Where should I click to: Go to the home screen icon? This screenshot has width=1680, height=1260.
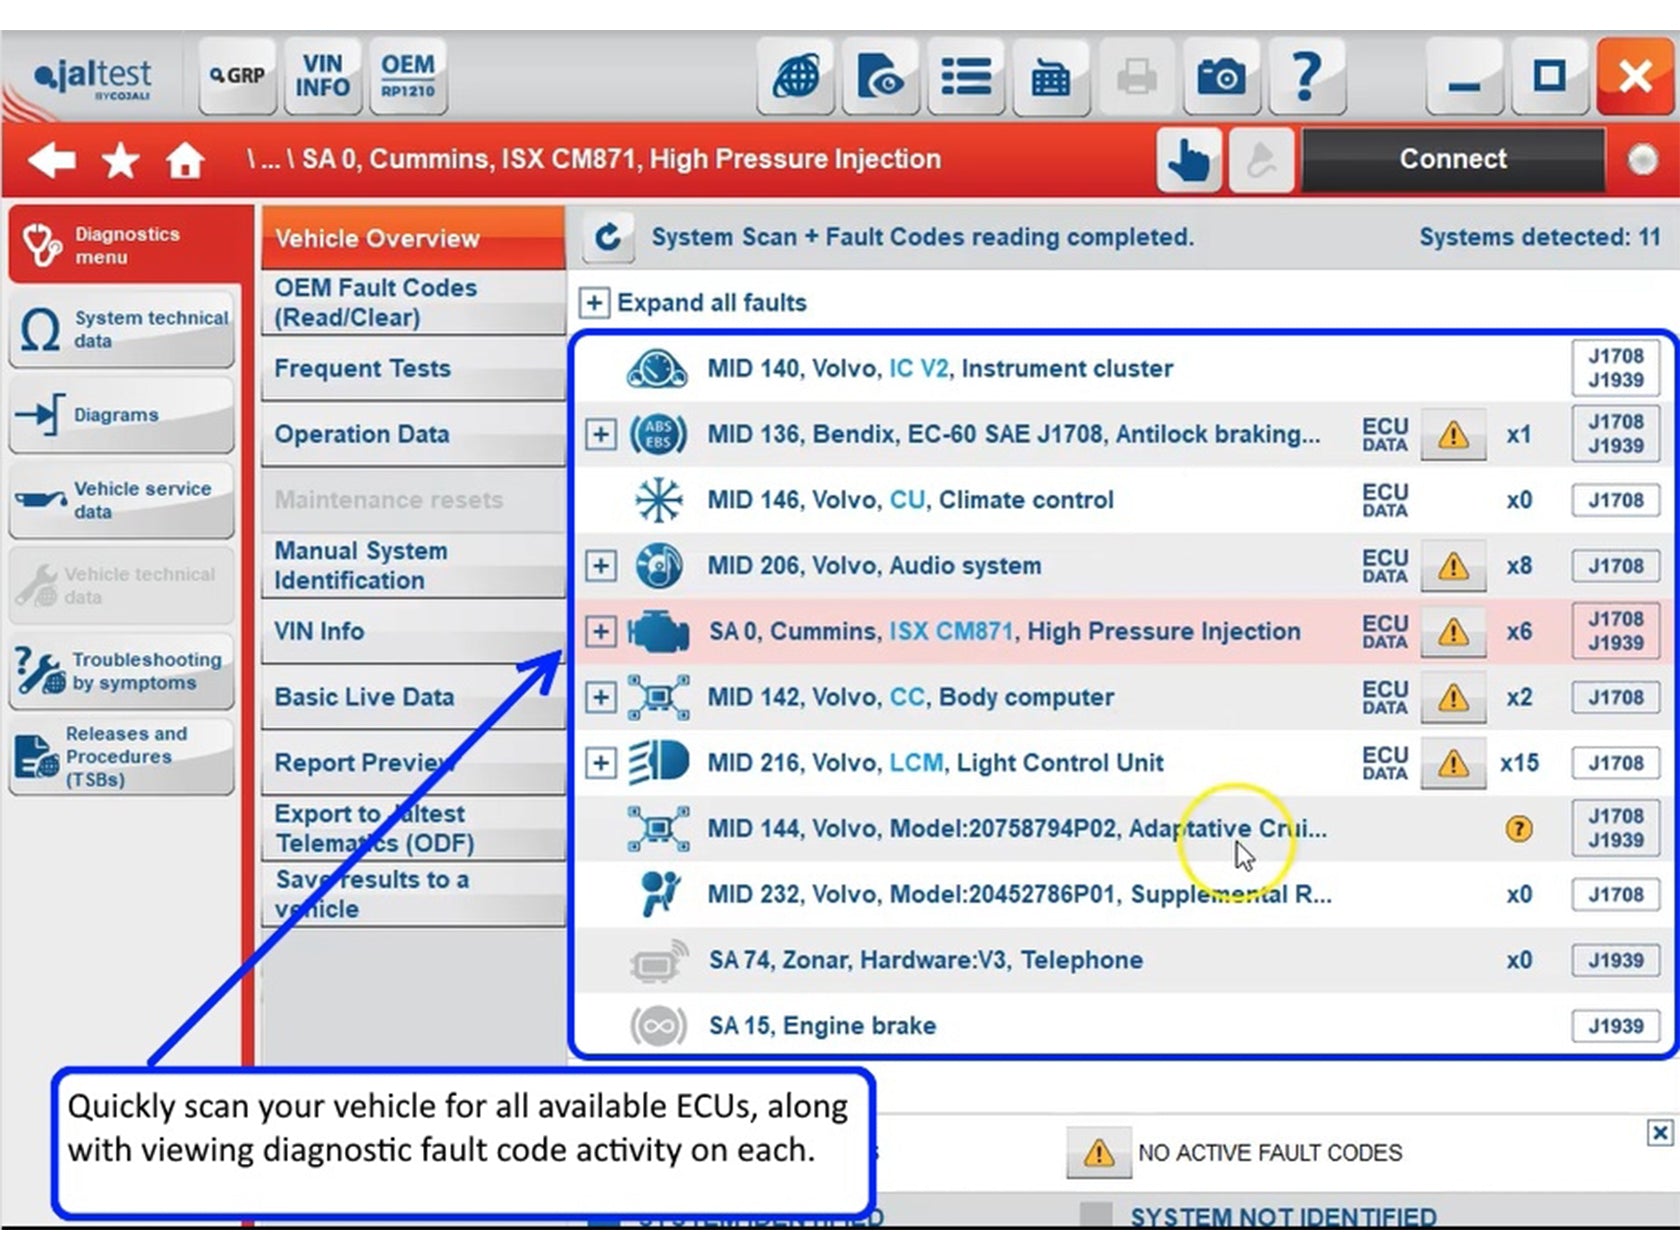[x=185, y=159]
